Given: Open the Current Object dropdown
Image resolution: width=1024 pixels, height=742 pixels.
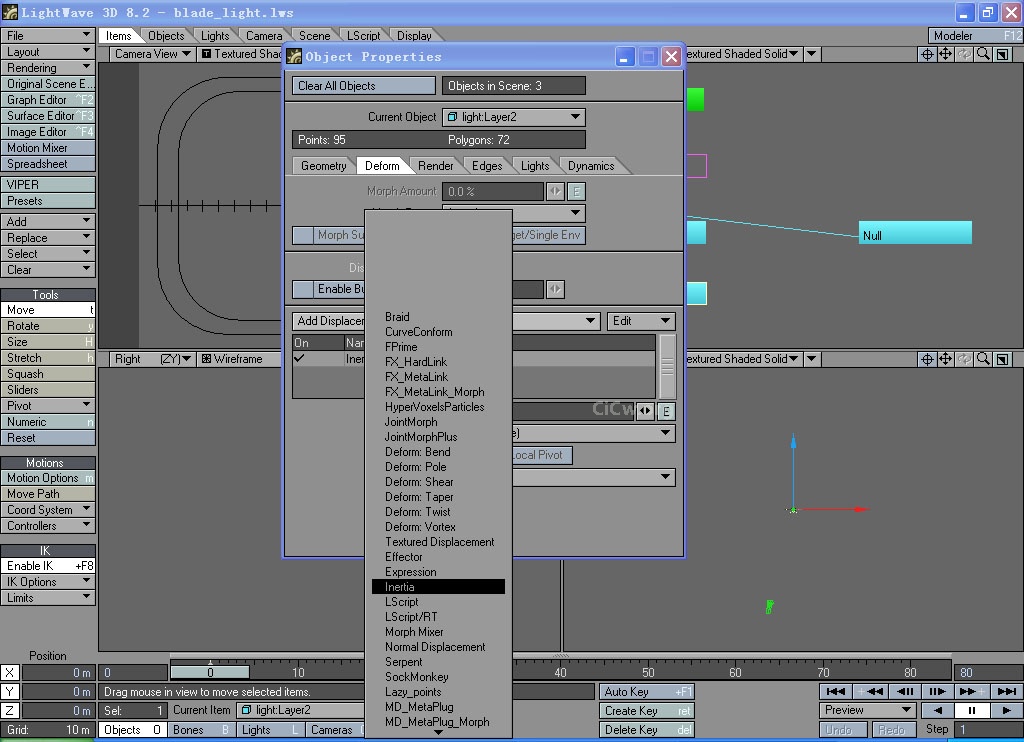Looking at the screenshot, I should (x=513, y=117).
